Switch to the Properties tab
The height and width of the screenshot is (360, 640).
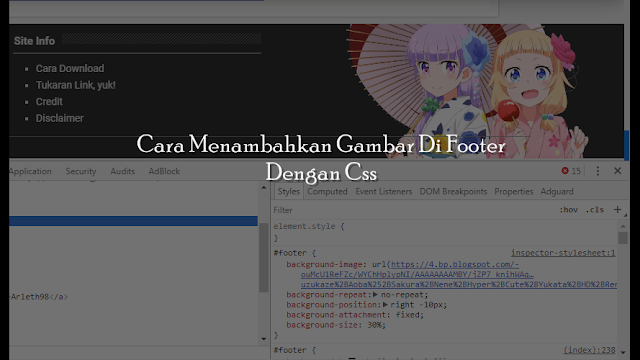click(514, 191)
